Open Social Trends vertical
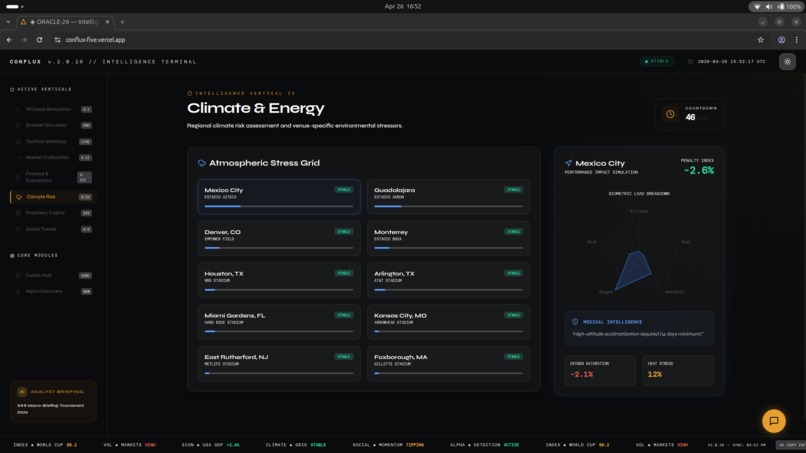 [53, 229]
